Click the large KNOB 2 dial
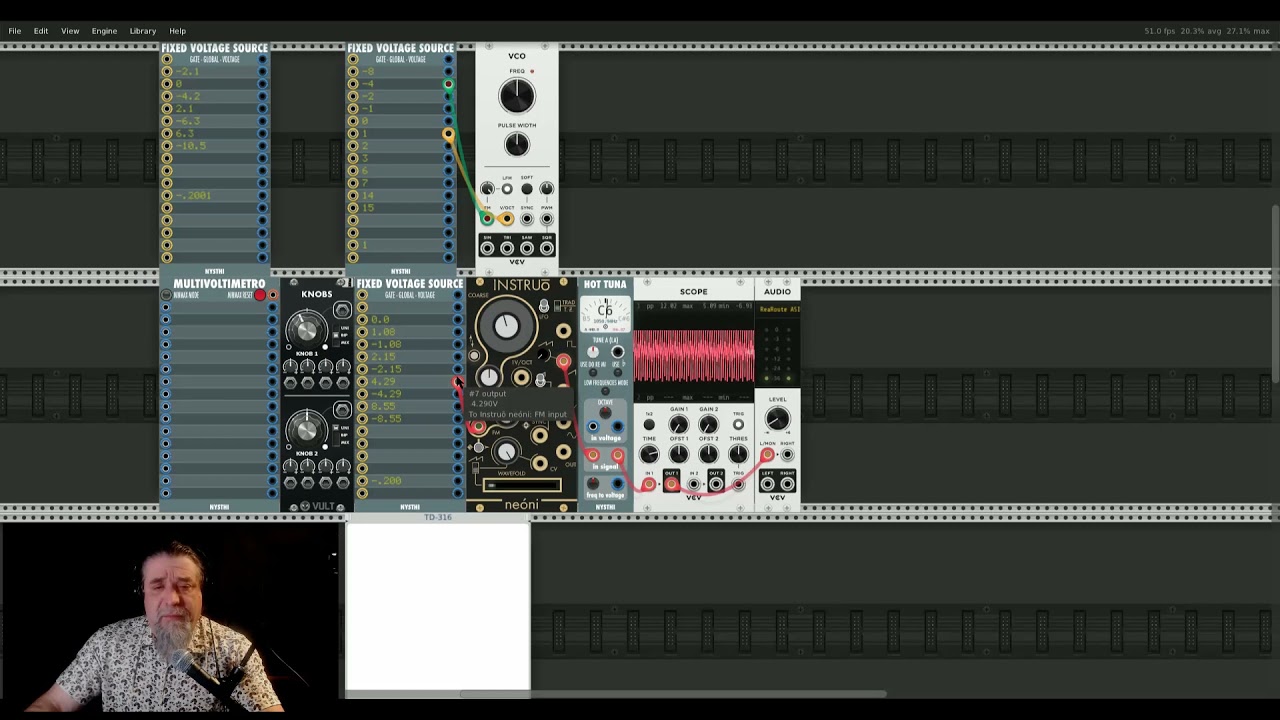 point(307,430)
